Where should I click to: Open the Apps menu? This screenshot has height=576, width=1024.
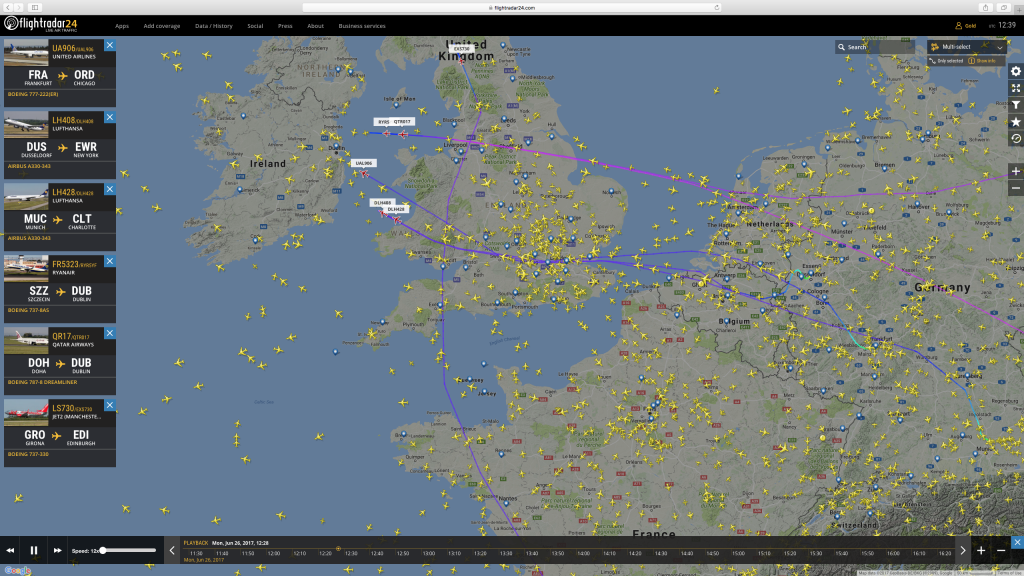(121, 26)
